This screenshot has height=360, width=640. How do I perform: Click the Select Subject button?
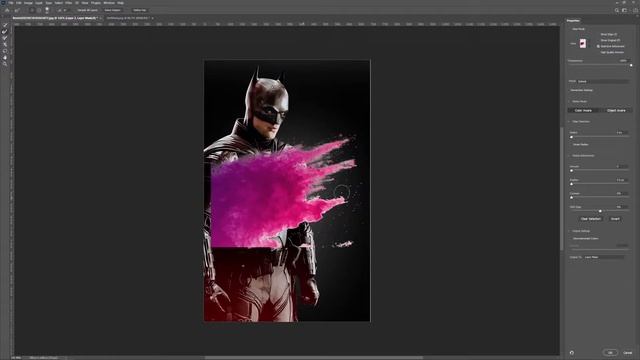(112, 10)
